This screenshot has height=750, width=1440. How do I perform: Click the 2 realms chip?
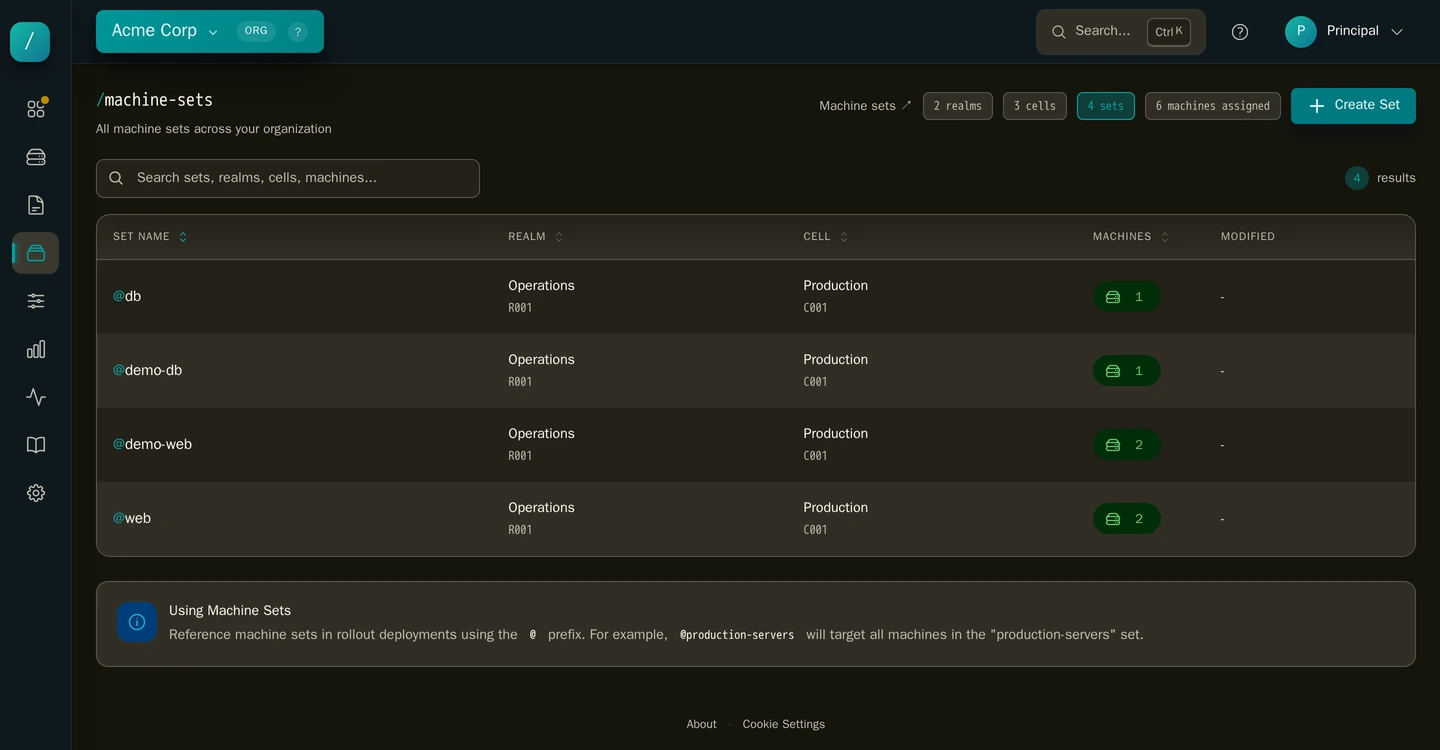pos(958,106)
